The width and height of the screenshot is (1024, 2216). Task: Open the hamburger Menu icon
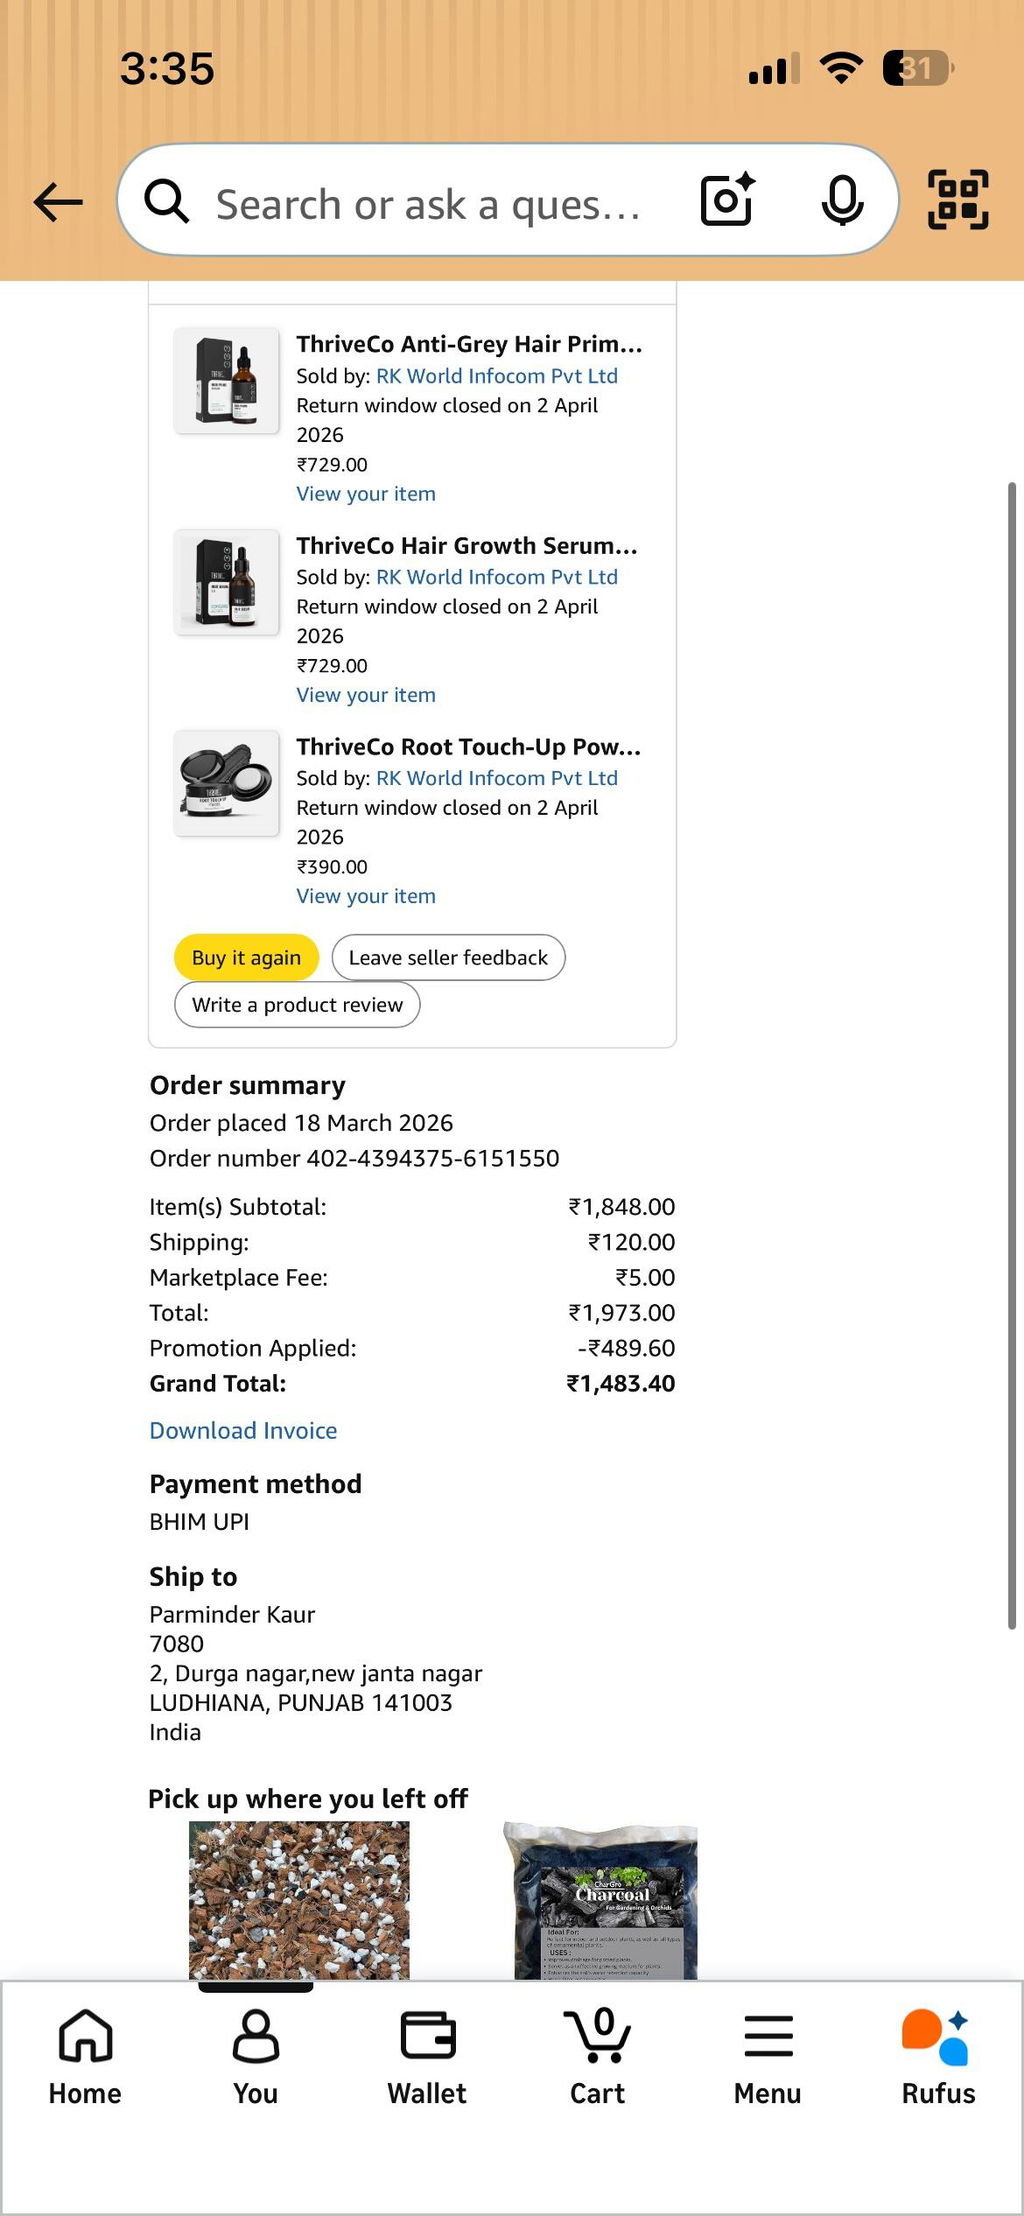768,2058
